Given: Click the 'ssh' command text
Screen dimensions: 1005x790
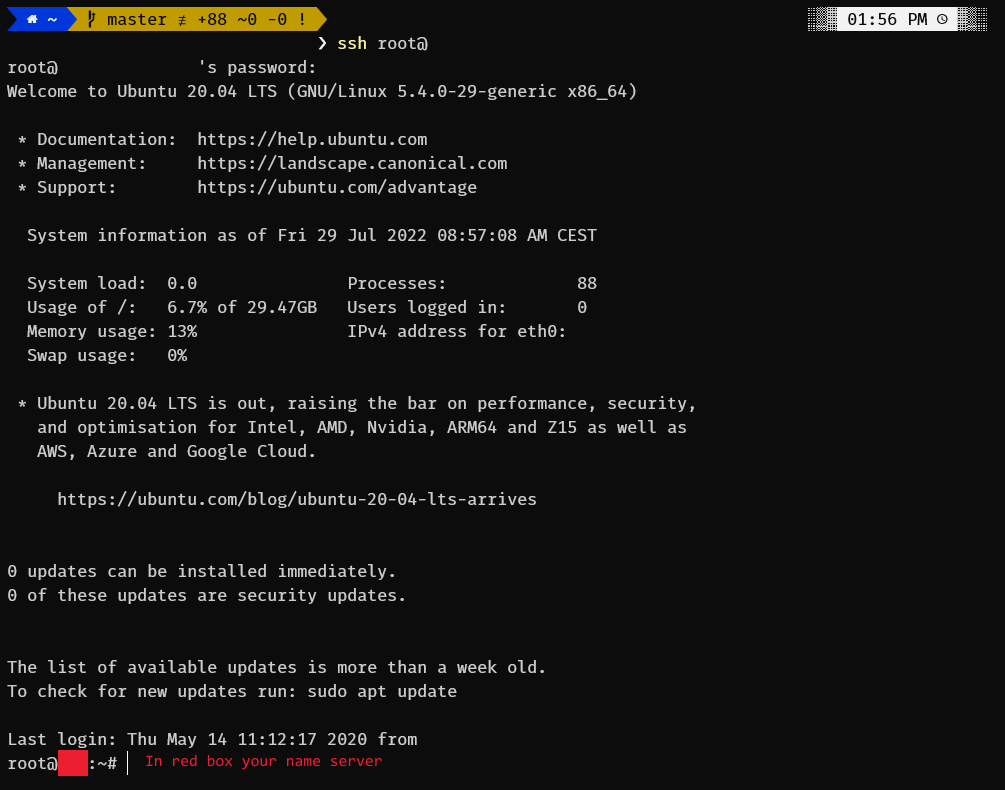Looking at the screenshot, I should coord(352,43).
